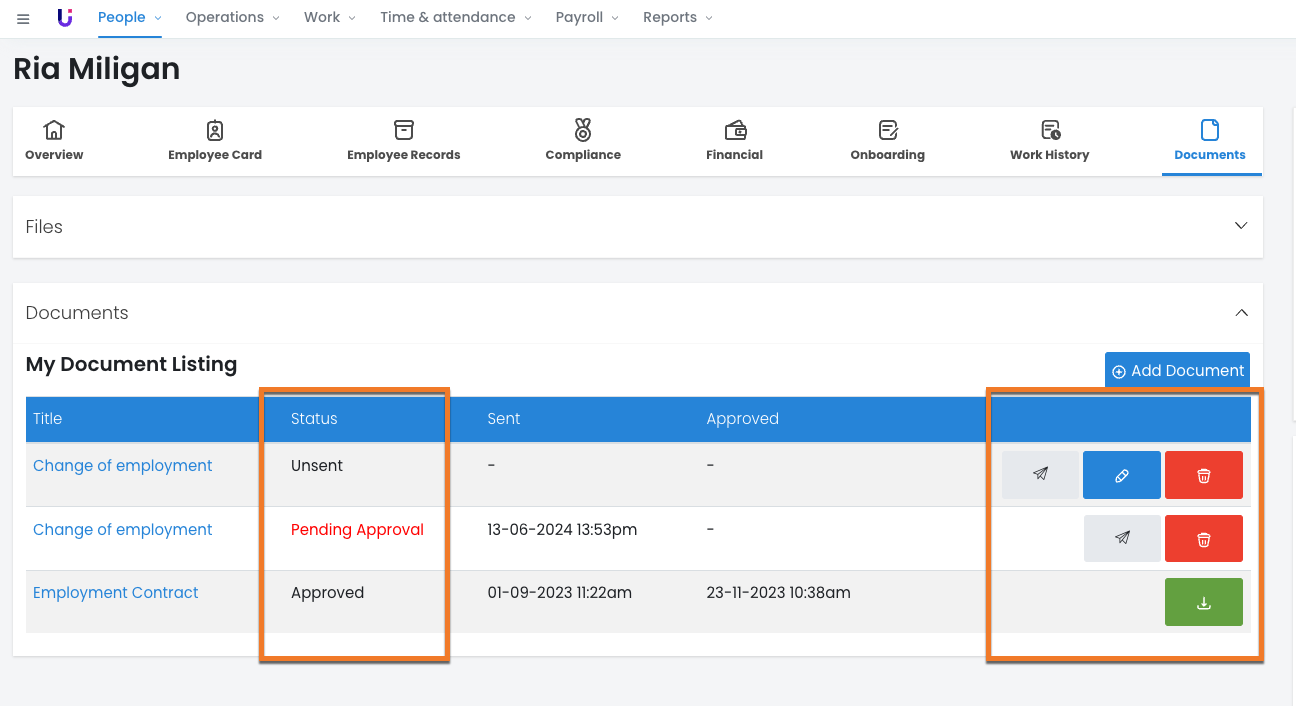
Task: Open the first Change of employment link
Action: click(123, 466)
